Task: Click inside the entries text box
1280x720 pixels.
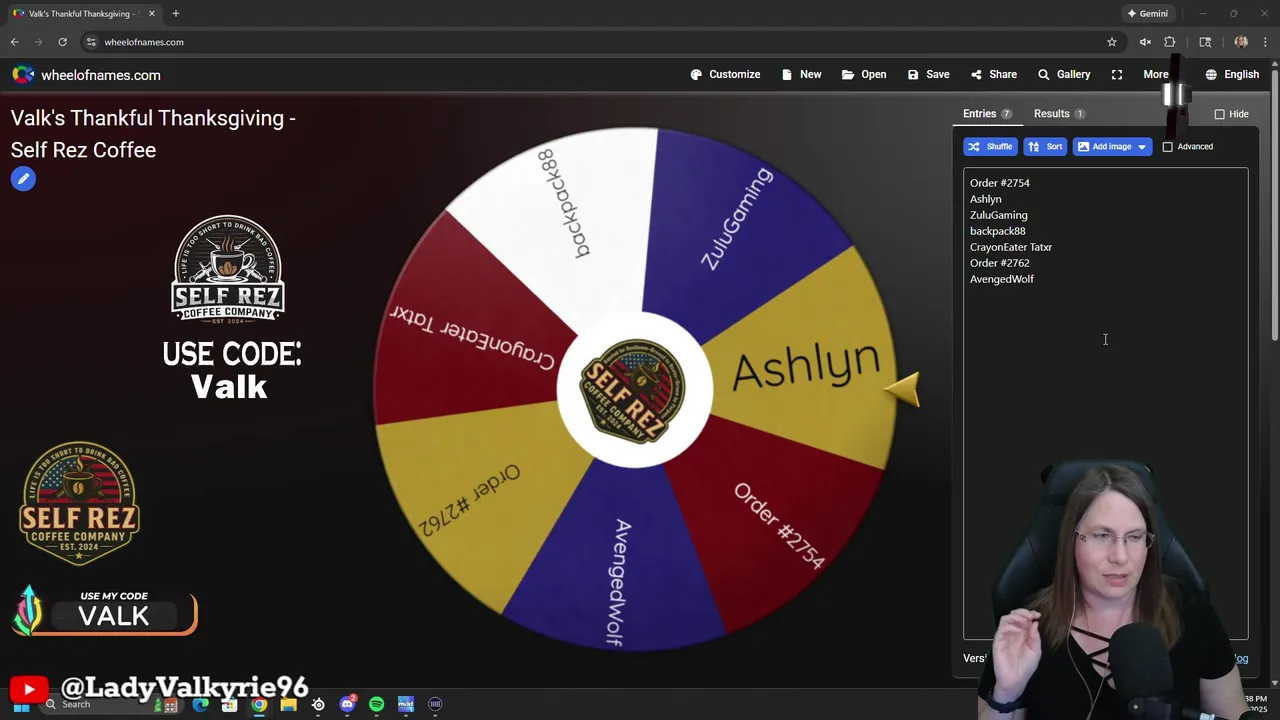Action: (x=1105, y=404)
